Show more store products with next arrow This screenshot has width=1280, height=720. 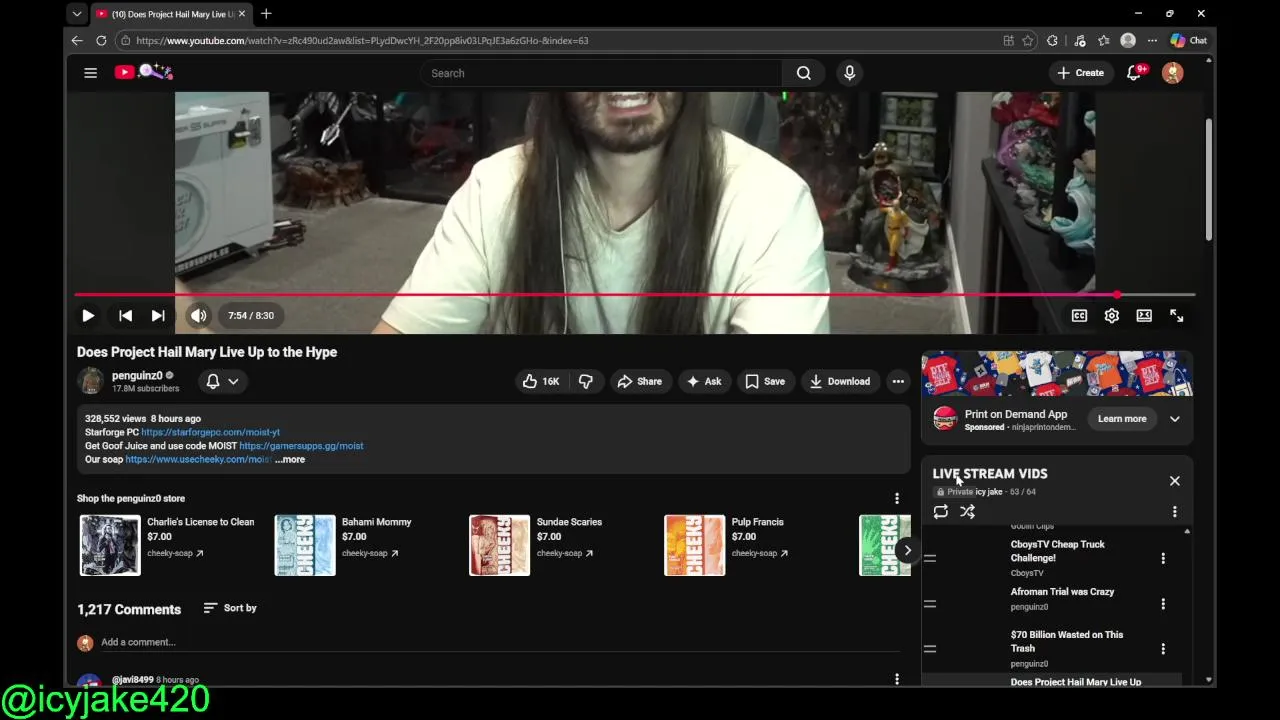[907, 550]
